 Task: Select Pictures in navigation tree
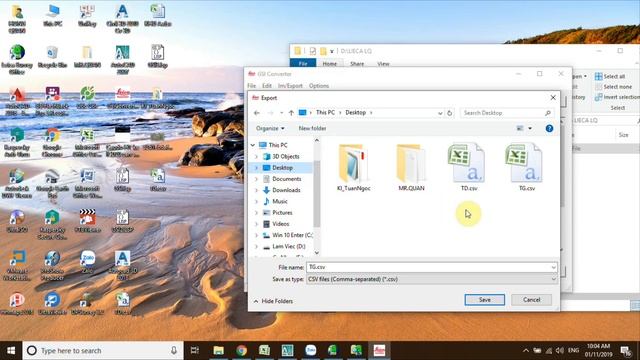click(282, 213)
